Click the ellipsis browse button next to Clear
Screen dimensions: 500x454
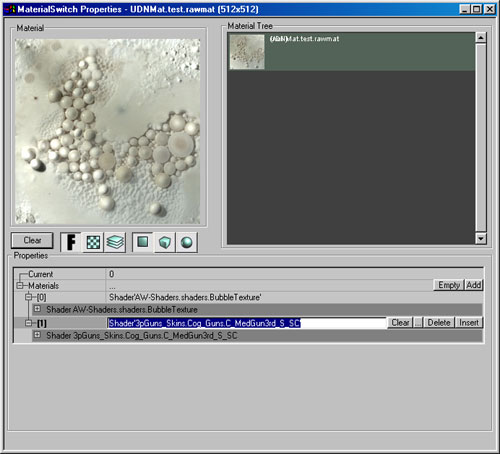click(x=418, y=323)
